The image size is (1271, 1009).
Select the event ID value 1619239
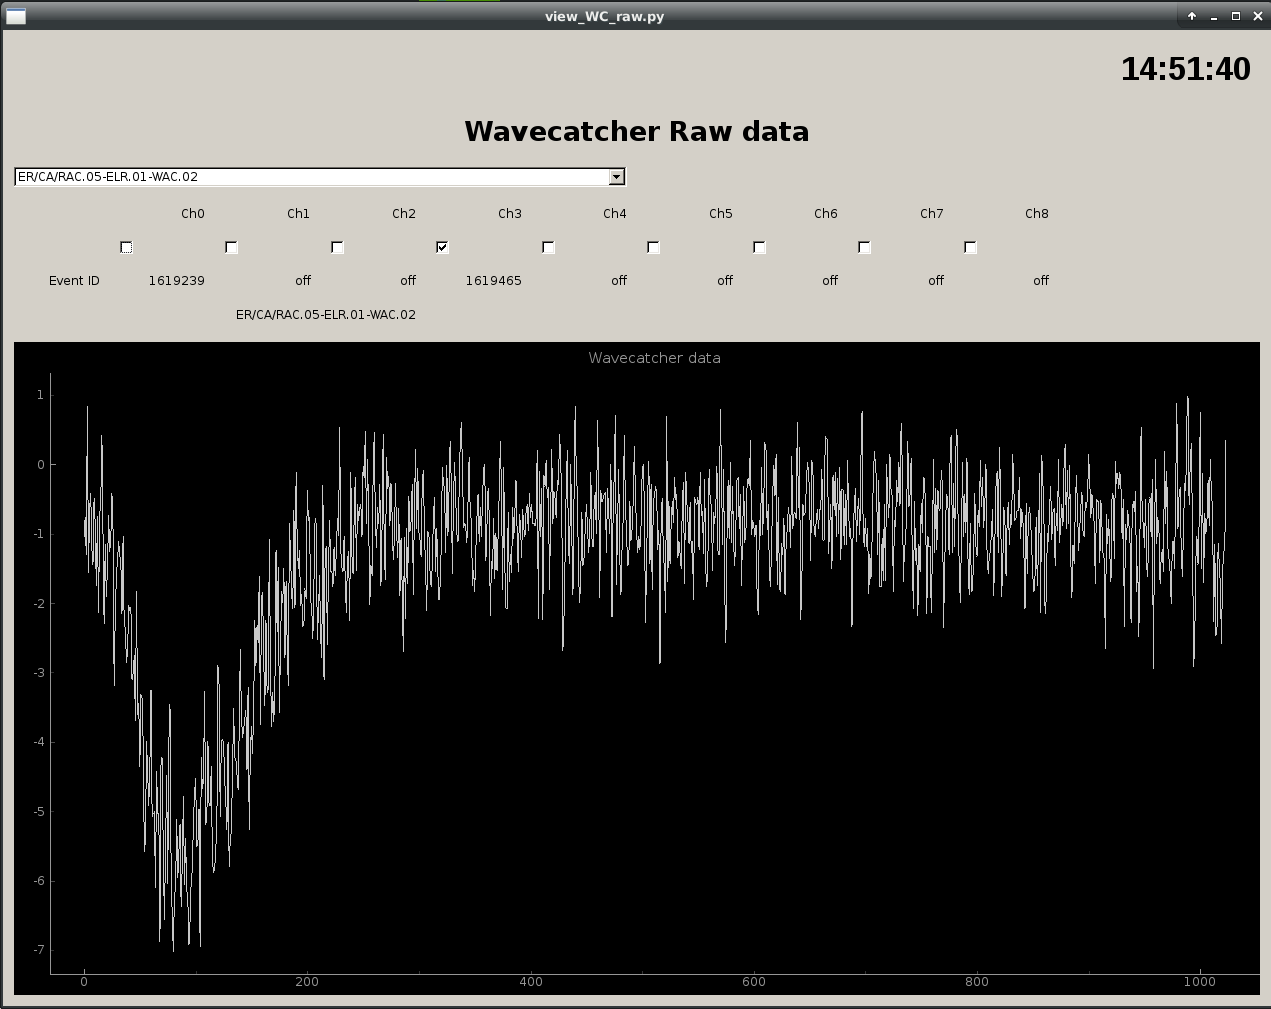pyautogui.click(x=176, y=281)
